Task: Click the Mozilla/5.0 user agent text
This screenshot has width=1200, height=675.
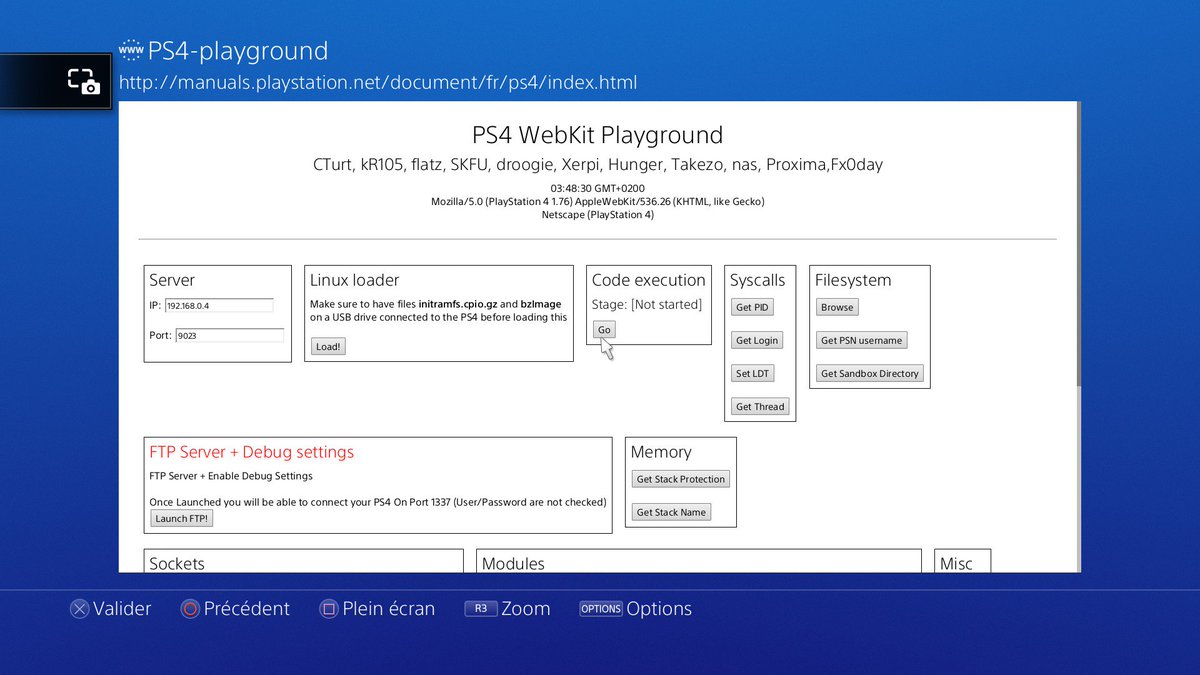Action: 597,201
